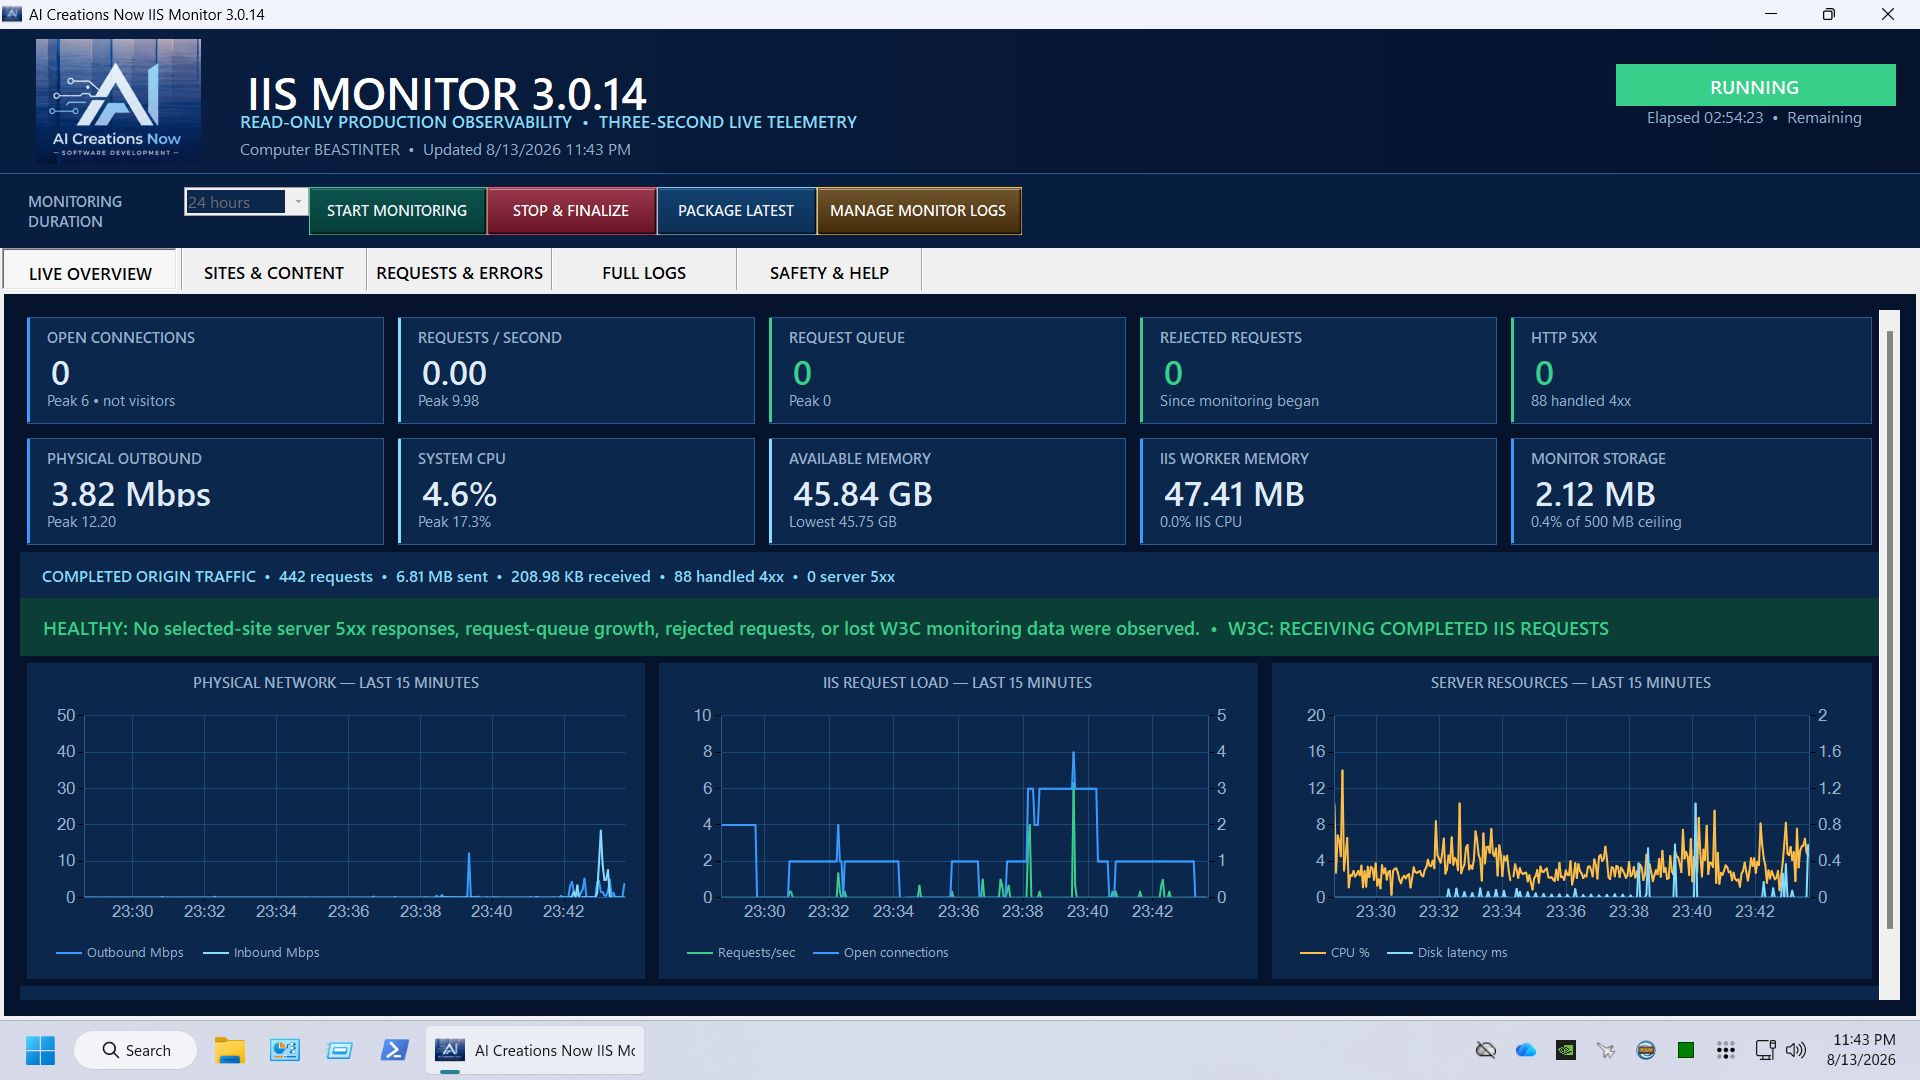Open the NVIDIA tray icon
Viewport: 1920px width, 1080px height.
(1566, 1050)
